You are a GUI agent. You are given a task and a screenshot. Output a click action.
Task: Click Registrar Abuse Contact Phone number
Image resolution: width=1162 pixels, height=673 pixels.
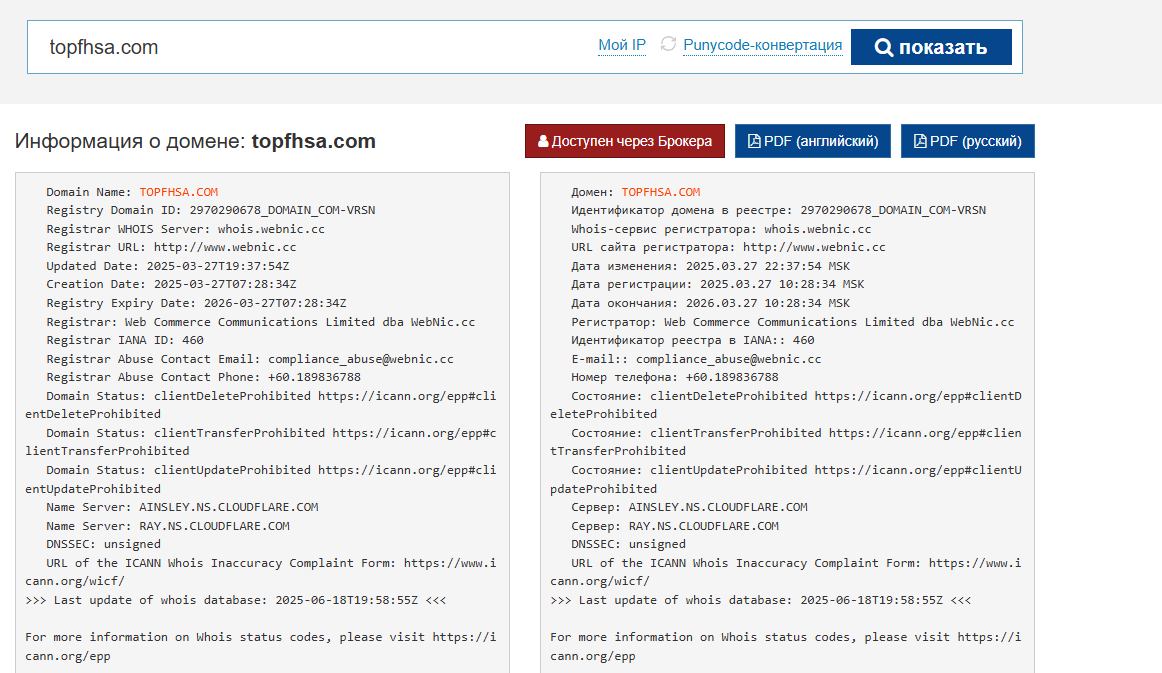point(314,377)
